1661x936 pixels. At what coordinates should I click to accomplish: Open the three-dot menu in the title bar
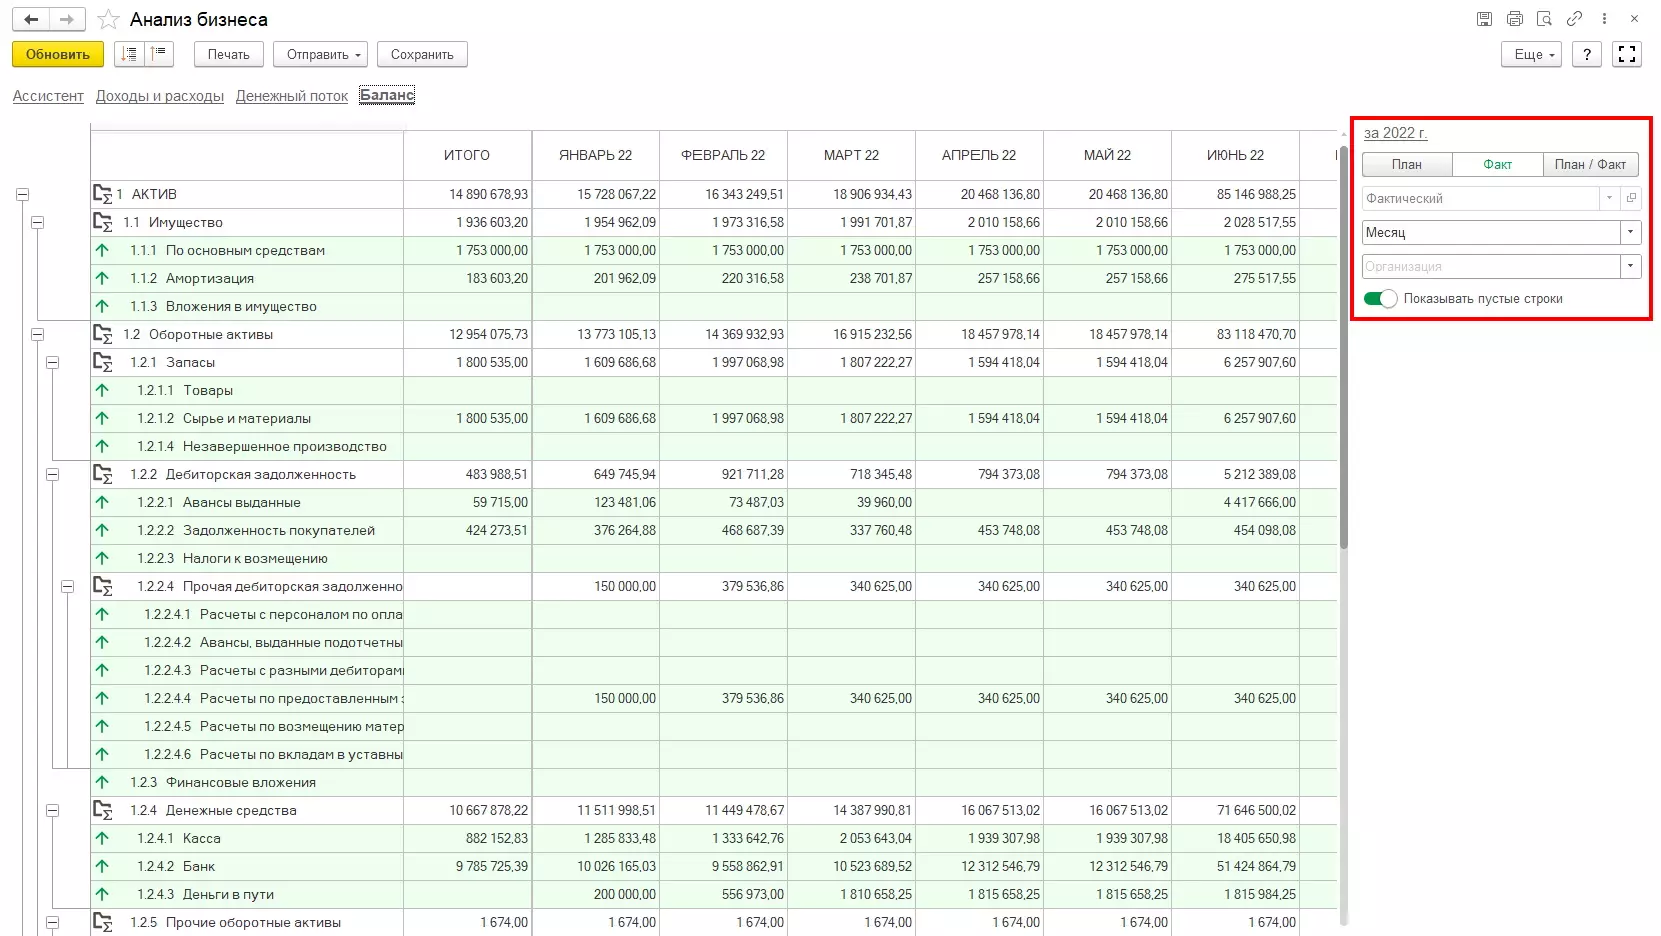pyautogui.click(x=1604, y=19)
